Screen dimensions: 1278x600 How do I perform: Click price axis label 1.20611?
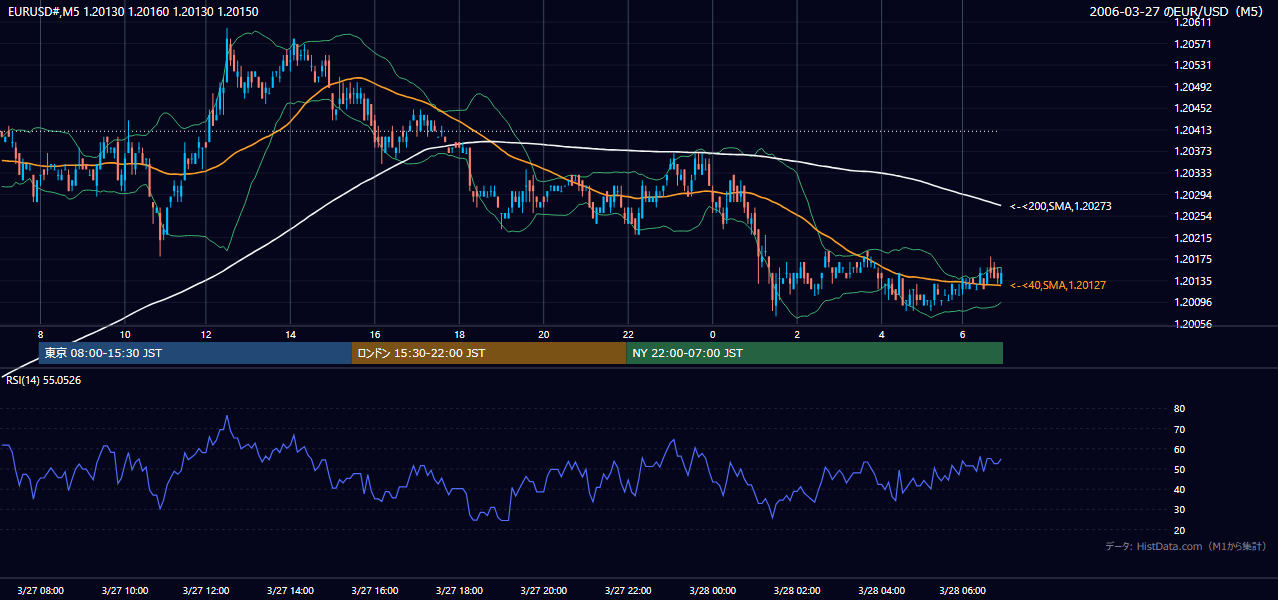coord(1193,21)
